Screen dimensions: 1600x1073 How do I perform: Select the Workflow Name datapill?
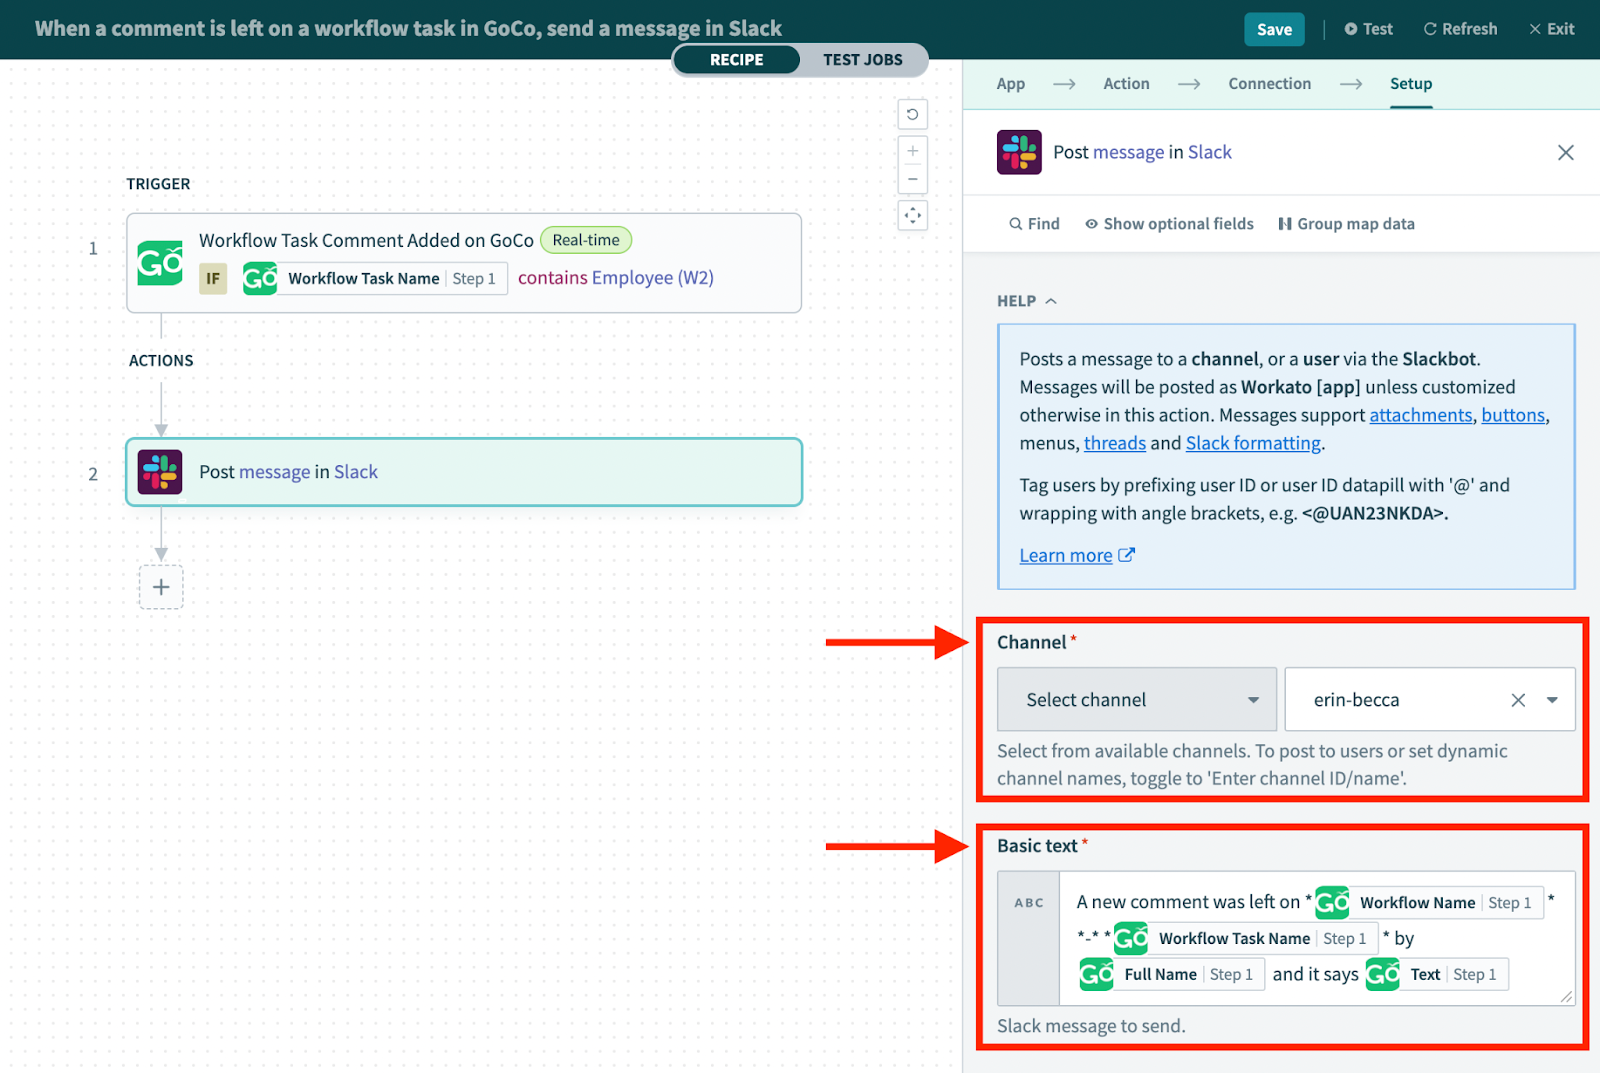click(1430, 903)
